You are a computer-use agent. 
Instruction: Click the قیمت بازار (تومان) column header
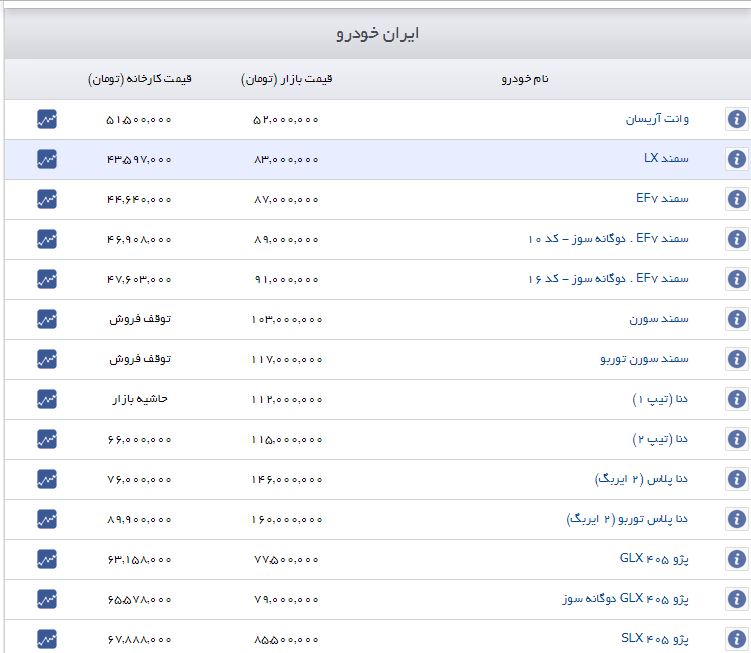(x=286, y=79)
